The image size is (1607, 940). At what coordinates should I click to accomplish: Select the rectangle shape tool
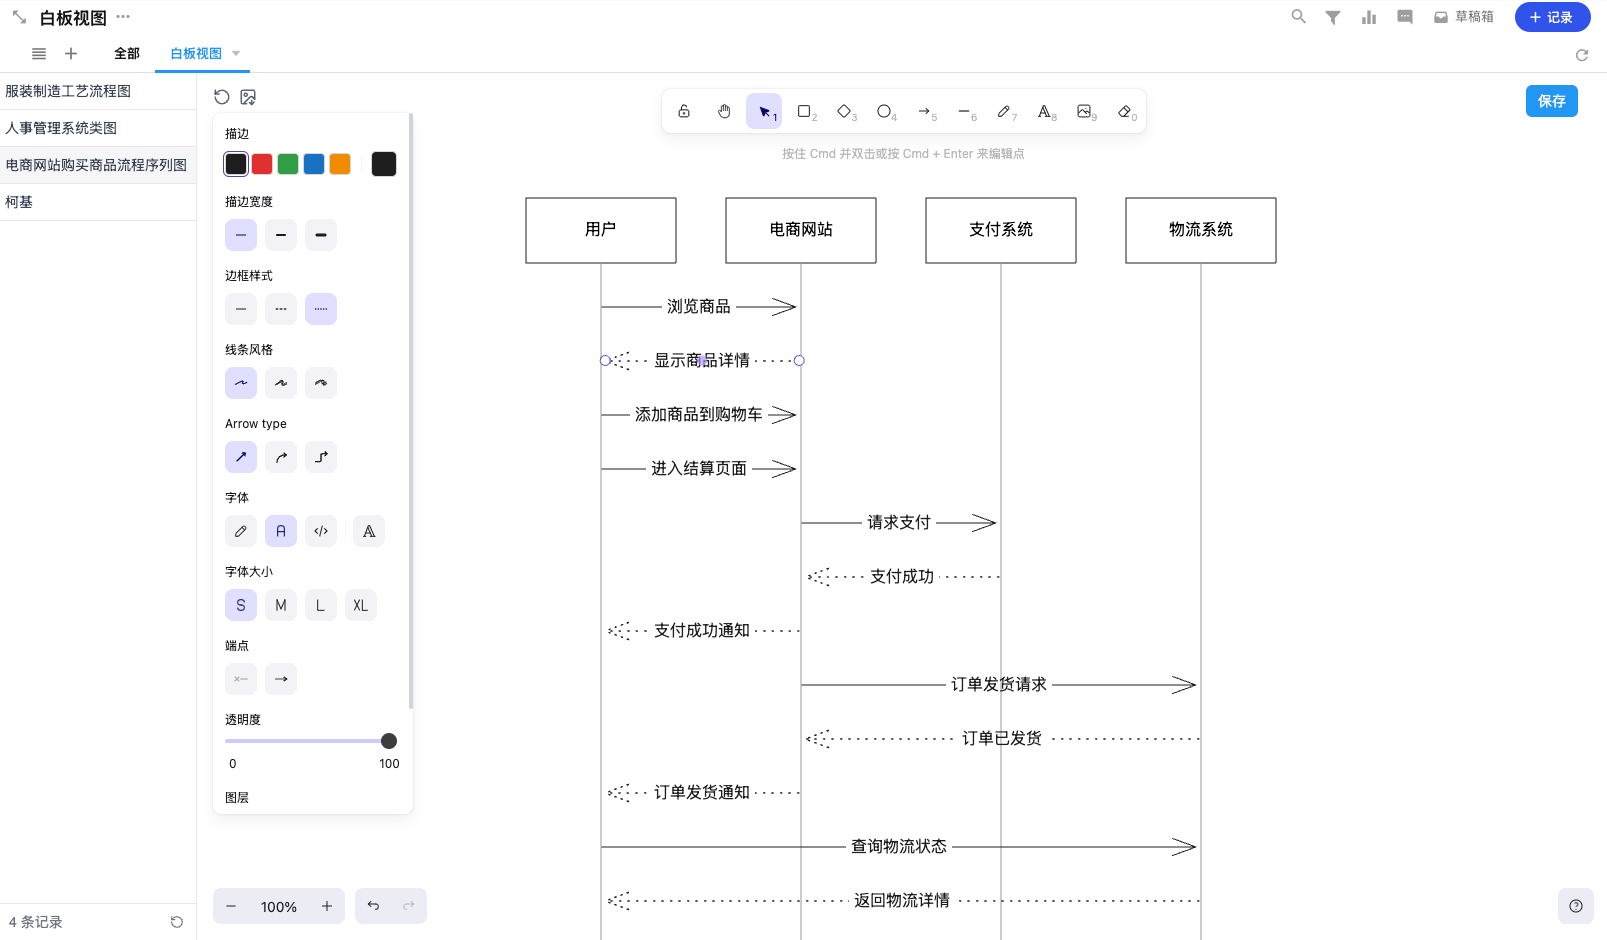(x=804, y=111)
